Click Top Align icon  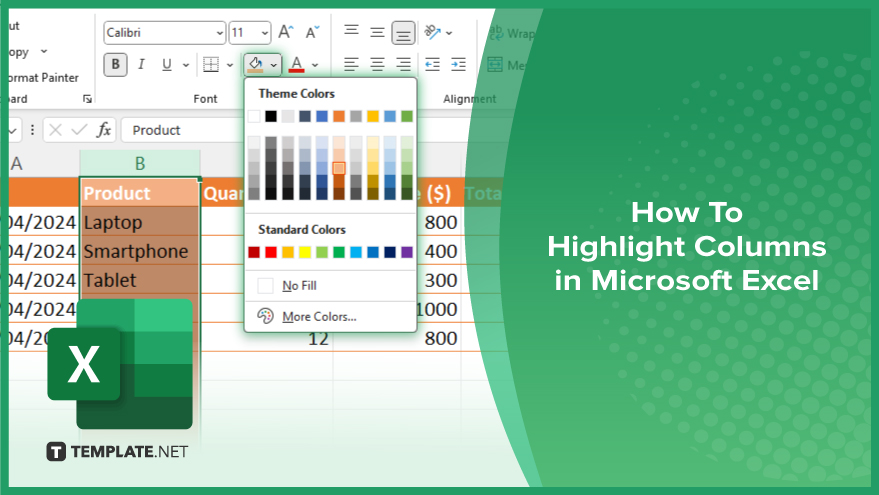[x=351, y=32]
